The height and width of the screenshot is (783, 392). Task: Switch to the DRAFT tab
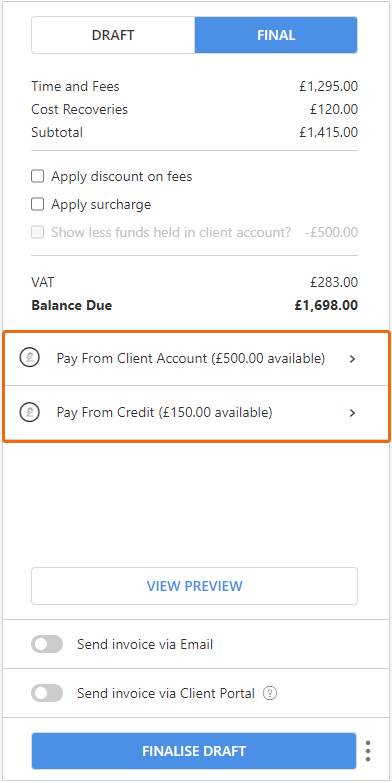click(113, 35)
